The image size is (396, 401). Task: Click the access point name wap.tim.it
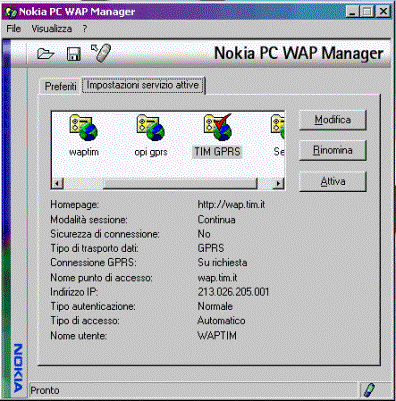point(217,277)
